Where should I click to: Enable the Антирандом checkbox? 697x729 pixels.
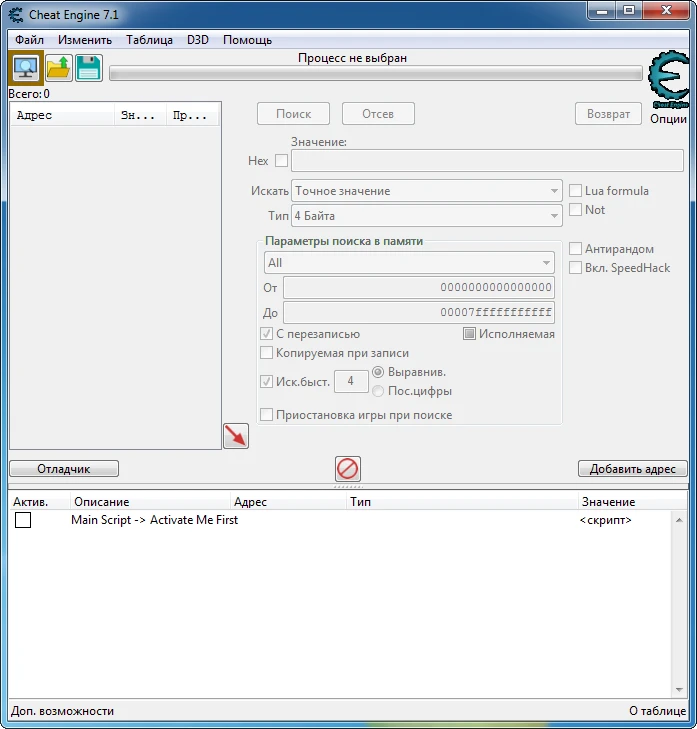(x=576, y=249)
